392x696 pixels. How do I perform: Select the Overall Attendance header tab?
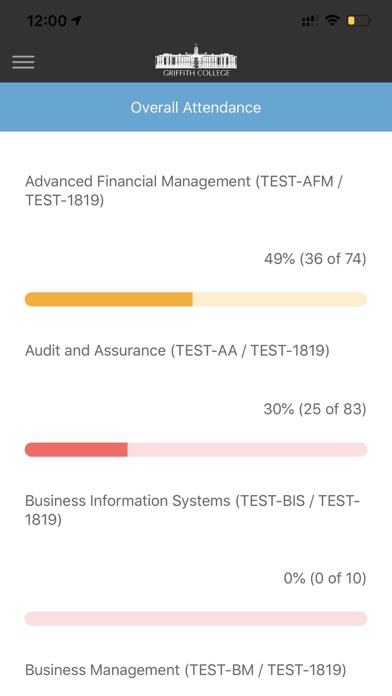click(x=196, y=107)
